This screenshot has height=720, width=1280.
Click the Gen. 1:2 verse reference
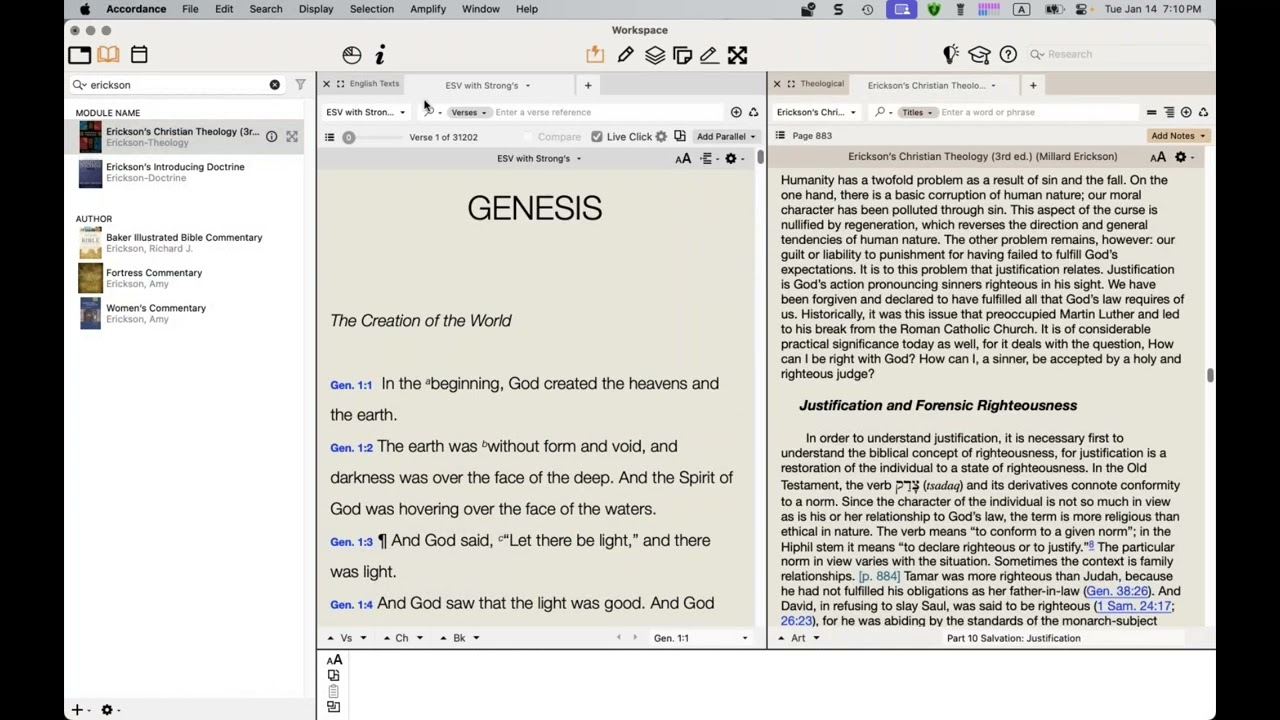tap(351, 448)
